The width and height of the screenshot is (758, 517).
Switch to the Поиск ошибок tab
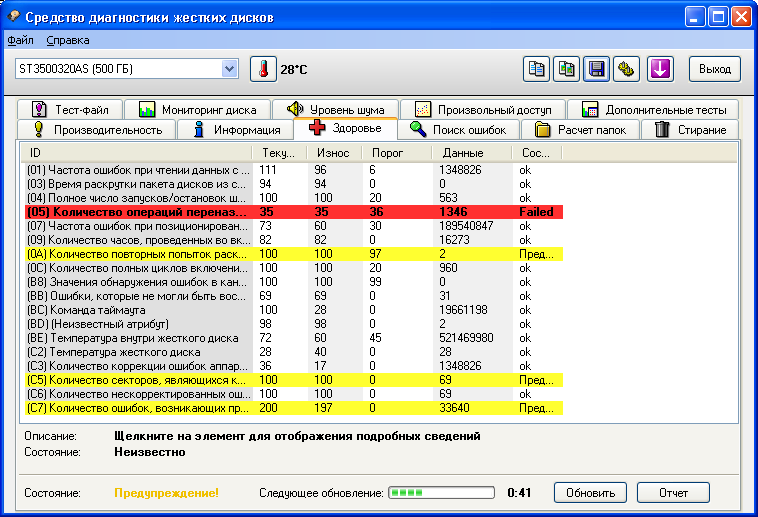click(459, 129)
